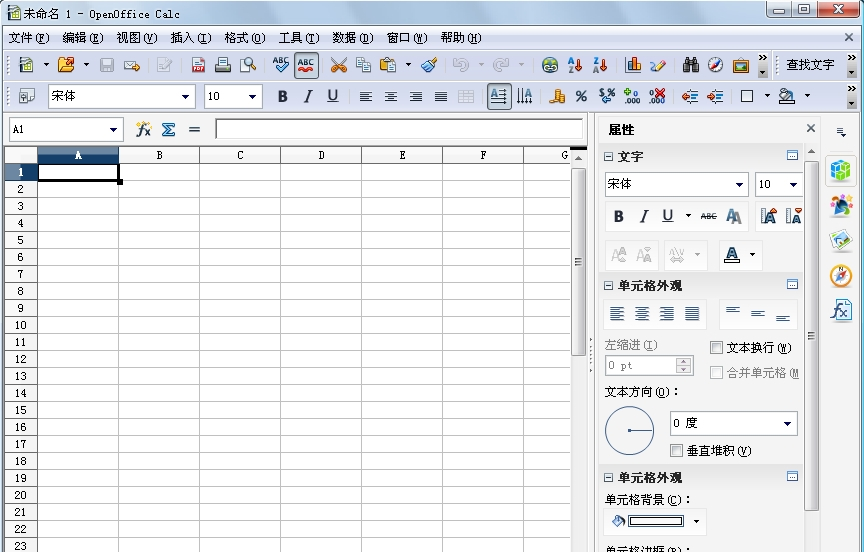Toggle left-to-right text direction button
This screenshot has height=552, width=864.
tap(499, 96)
